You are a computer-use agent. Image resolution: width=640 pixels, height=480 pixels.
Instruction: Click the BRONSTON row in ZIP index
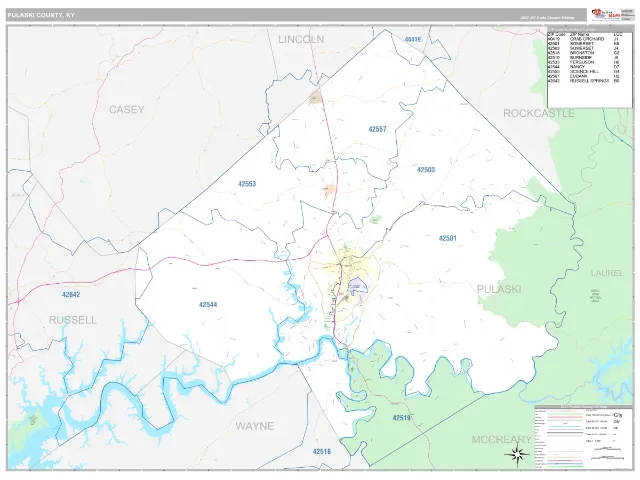coord(585,53)
